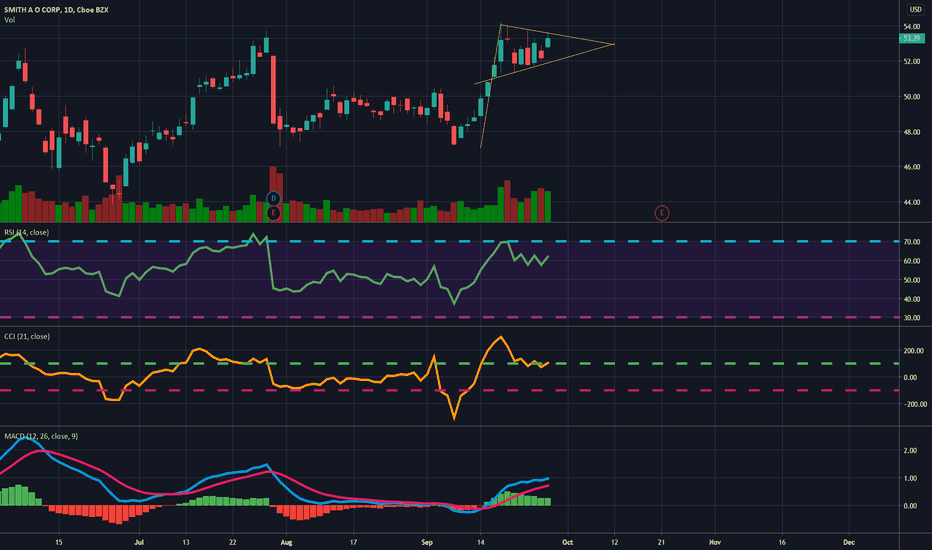Select the MACD (12, 26, close, 9) label
Image resolution: width=932 pixels, height=550 pixels.
[41, 436]
